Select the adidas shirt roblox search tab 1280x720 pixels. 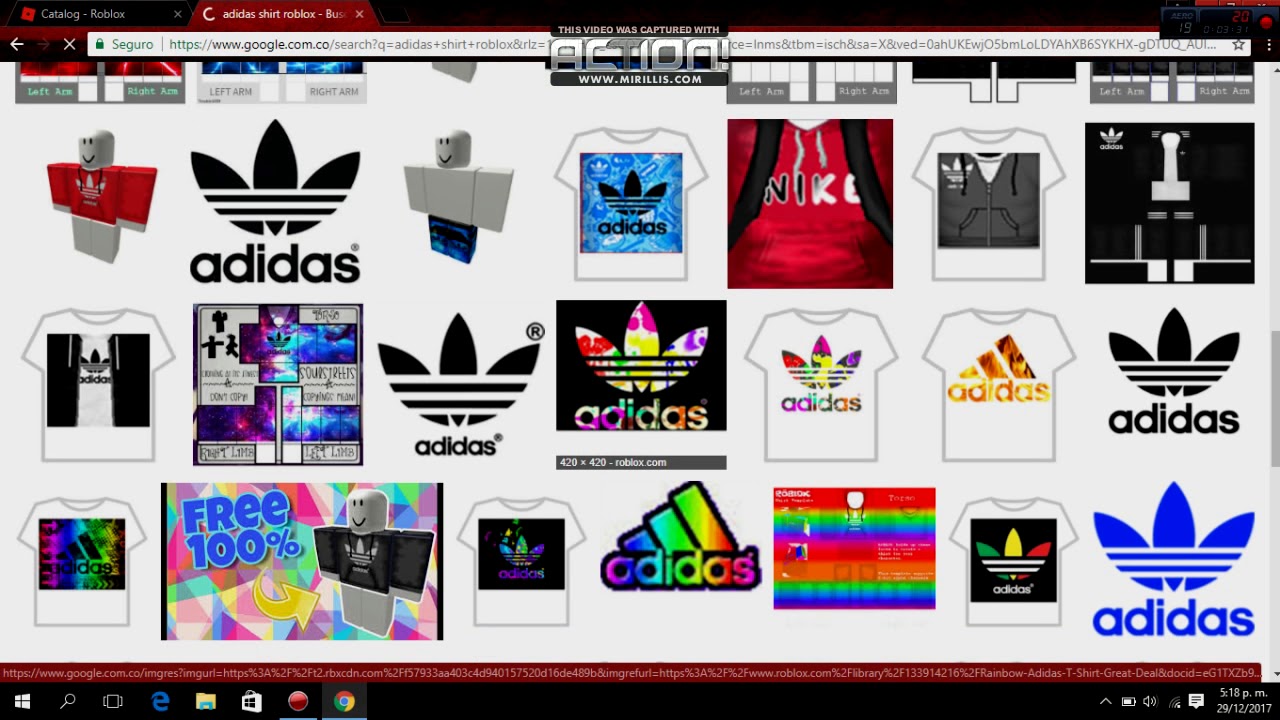point(283,14)
